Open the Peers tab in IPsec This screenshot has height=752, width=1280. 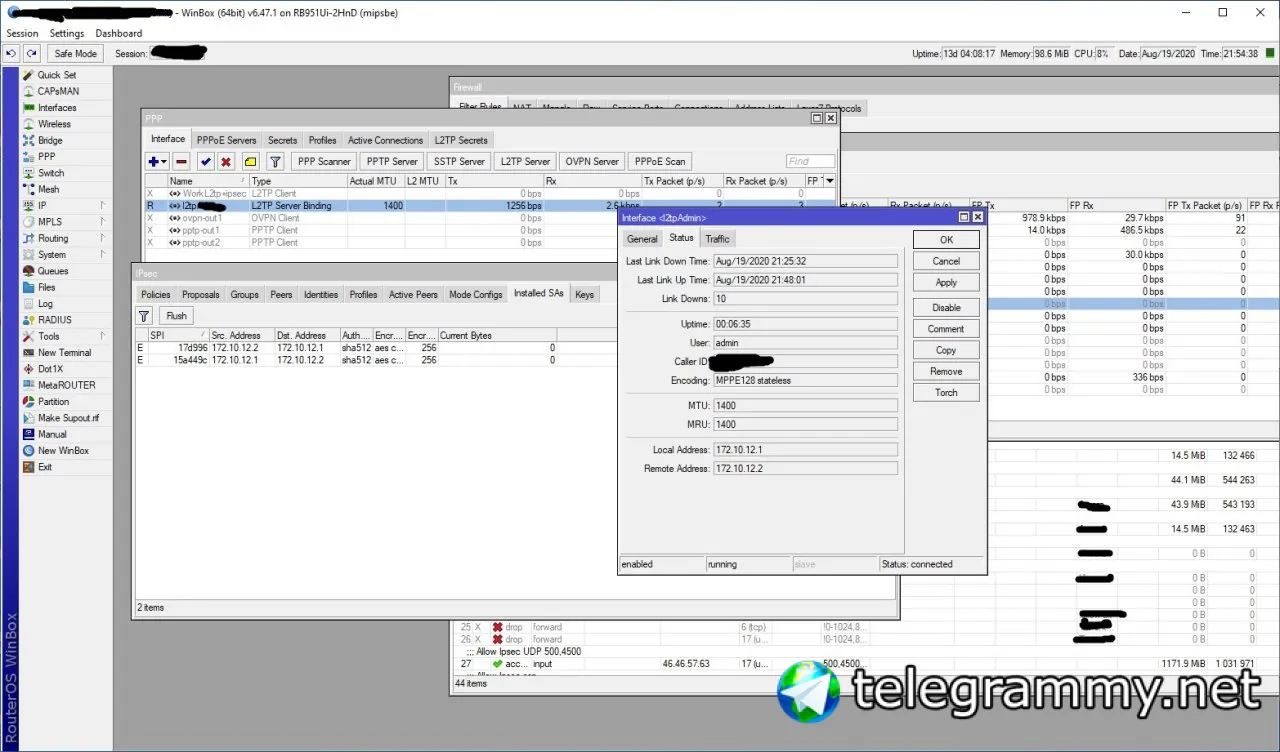281,294
